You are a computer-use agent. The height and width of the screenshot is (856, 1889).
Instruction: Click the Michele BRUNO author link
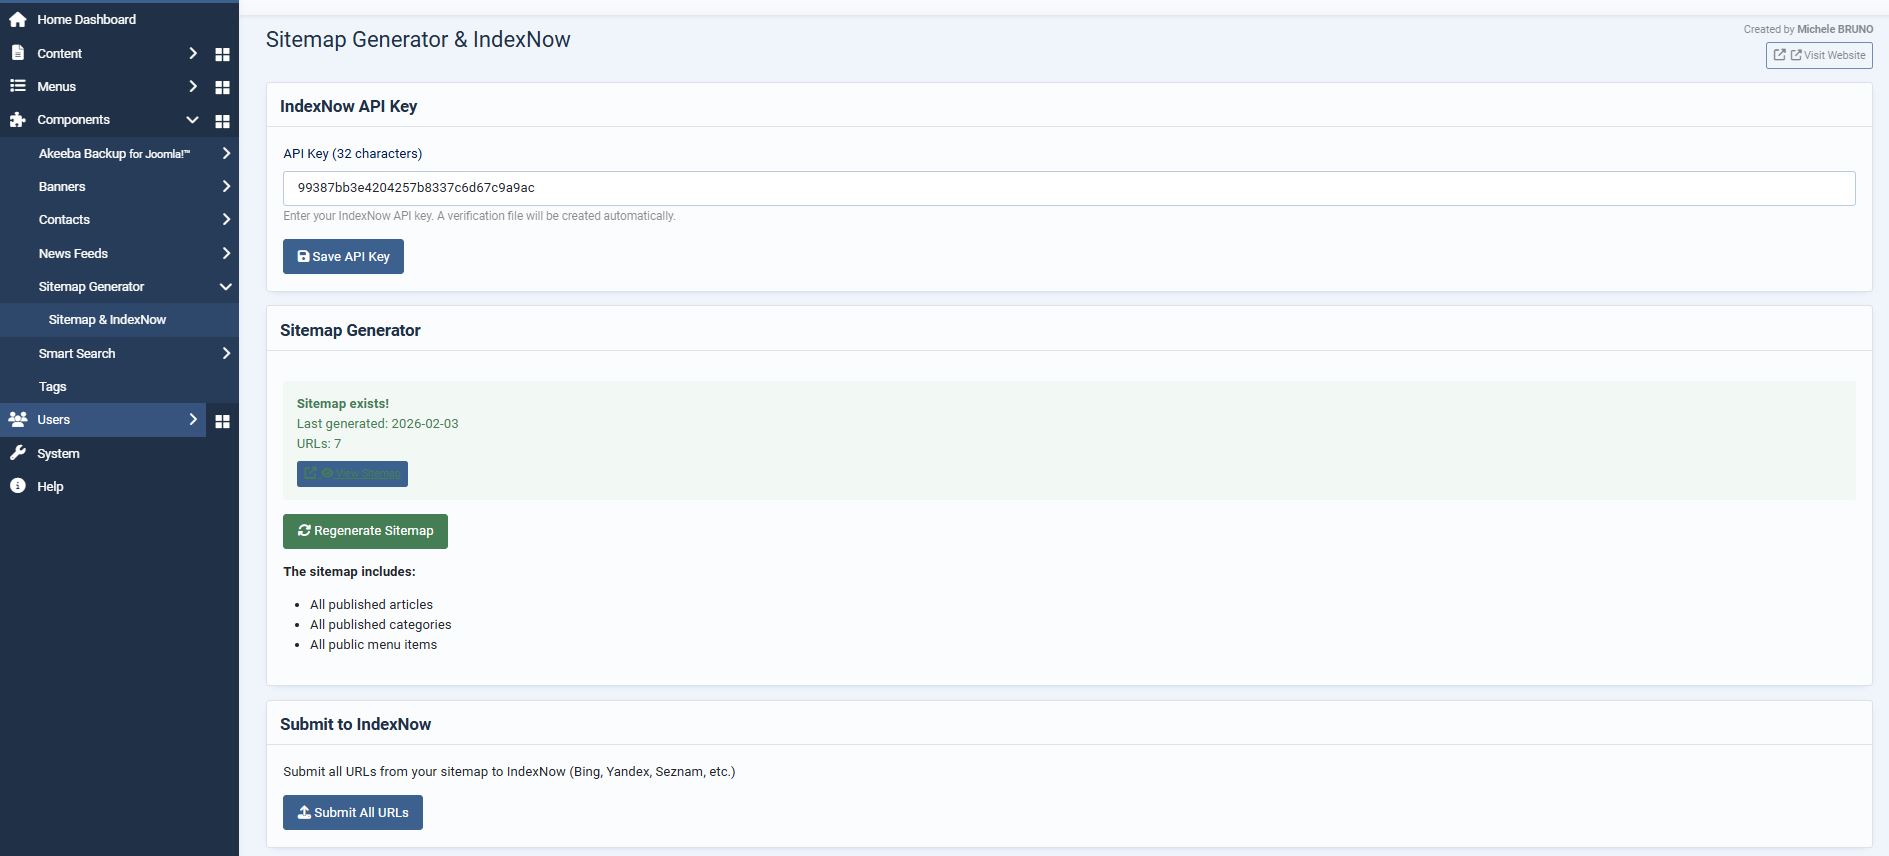(1835, 29)
